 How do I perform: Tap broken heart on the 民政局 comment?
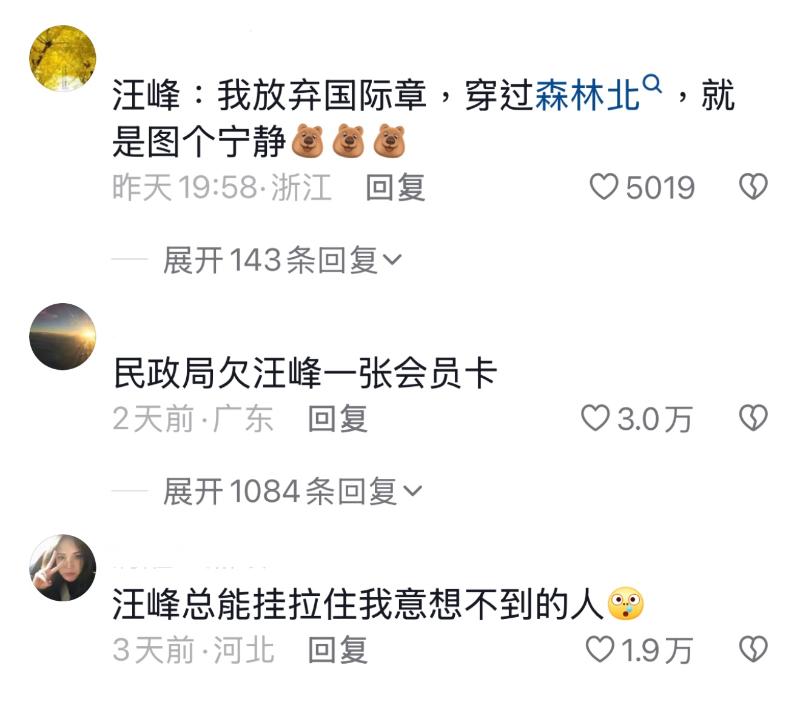point(754,418)
